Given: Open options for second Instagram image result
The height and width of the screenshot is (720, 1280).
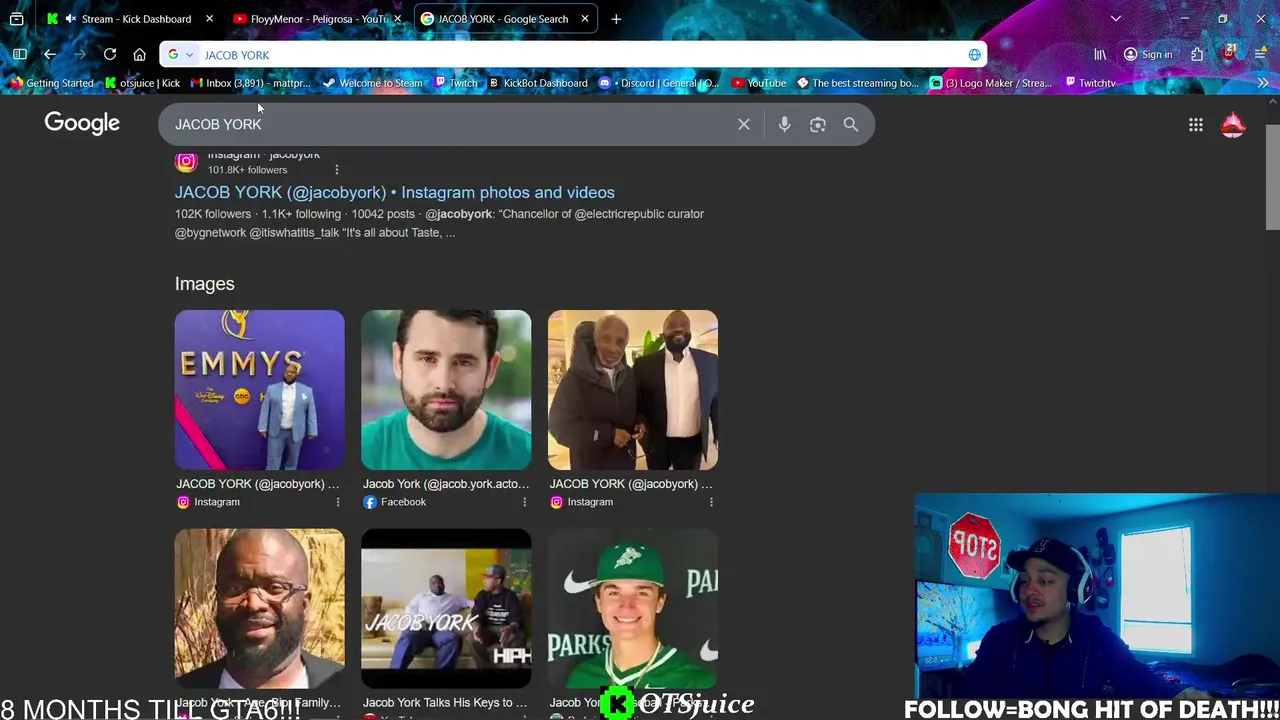Looking at the screenshot, I should [x=711, y=502].
